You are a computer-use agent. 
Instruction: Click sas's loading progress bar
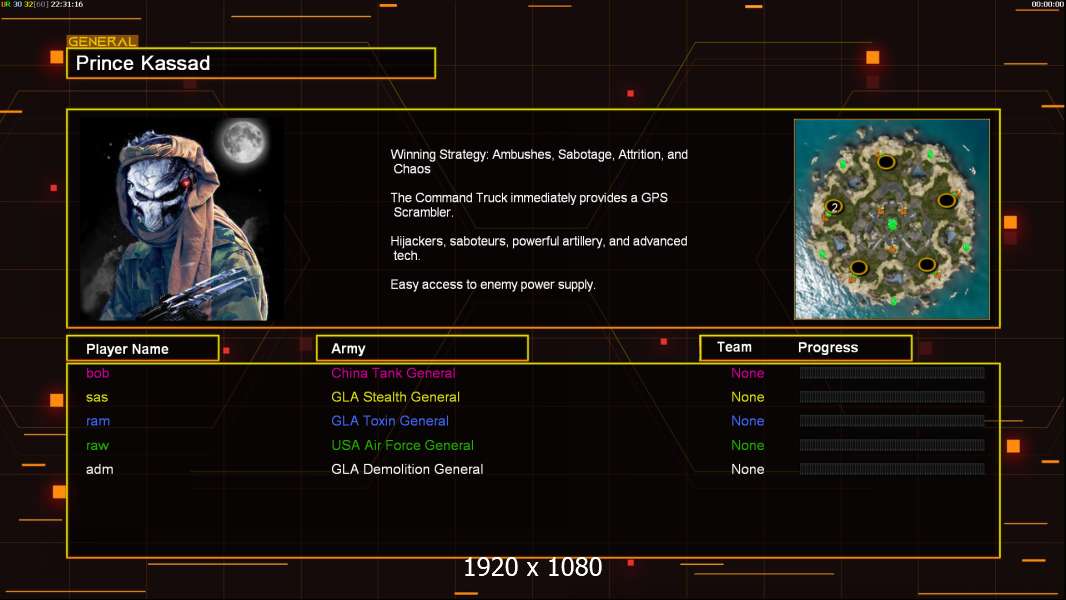click(892, 397)
